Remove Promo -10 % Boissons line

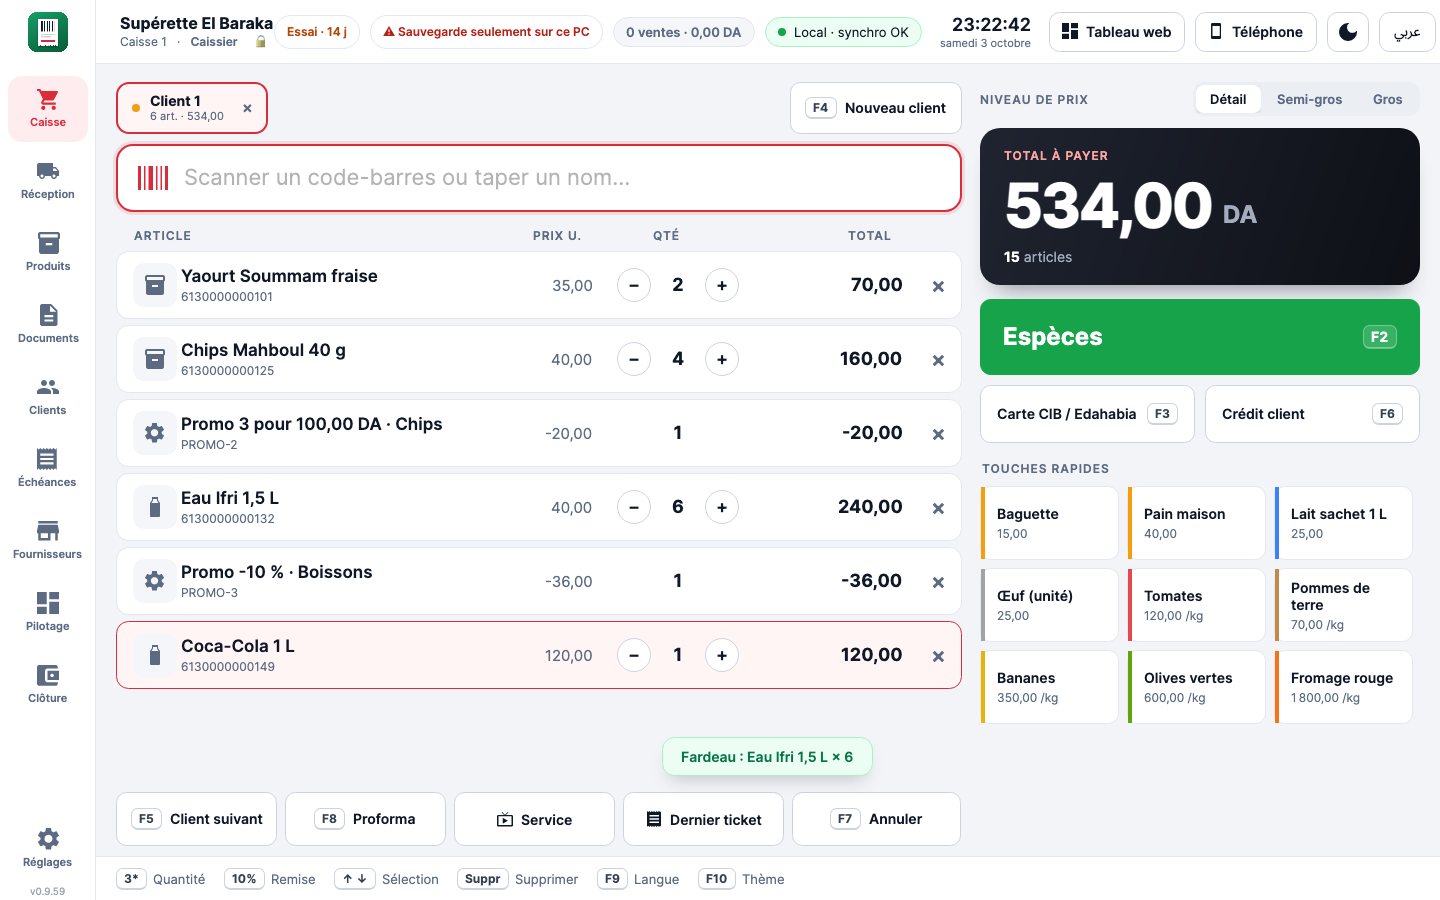coord(938,582)
